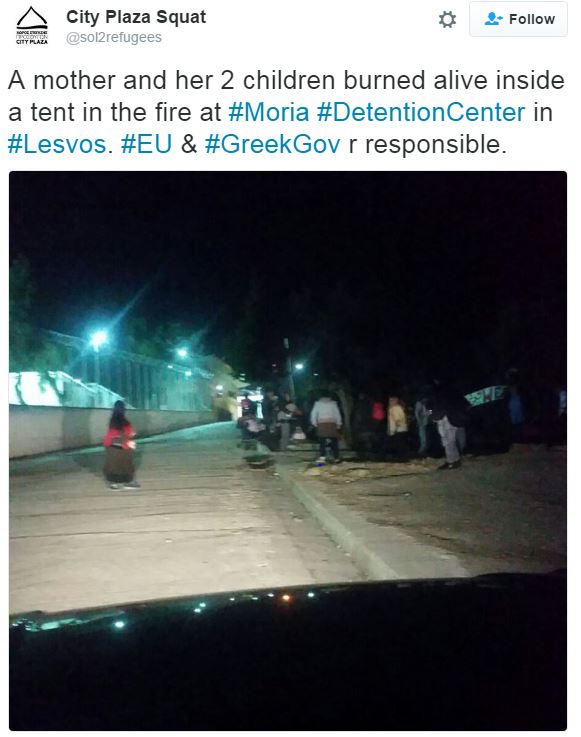
Task: Follow the City Plaza Squat account
Action: 518,19
